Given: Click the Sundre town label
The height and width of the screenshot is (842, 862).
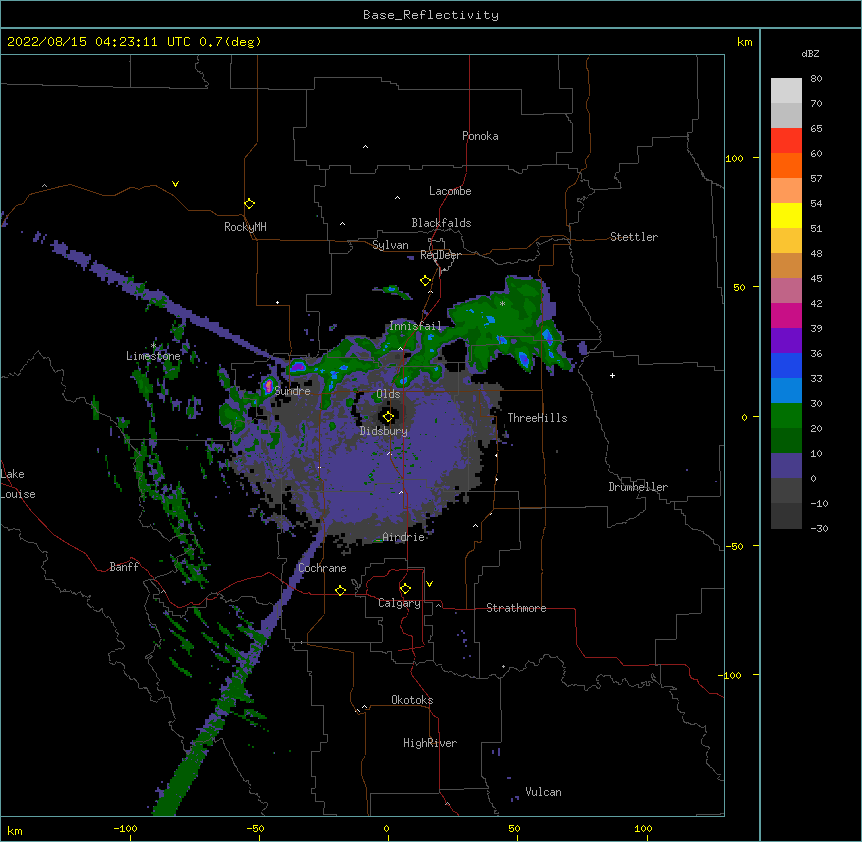Looking at the screenshot, I should coord(292,391).
